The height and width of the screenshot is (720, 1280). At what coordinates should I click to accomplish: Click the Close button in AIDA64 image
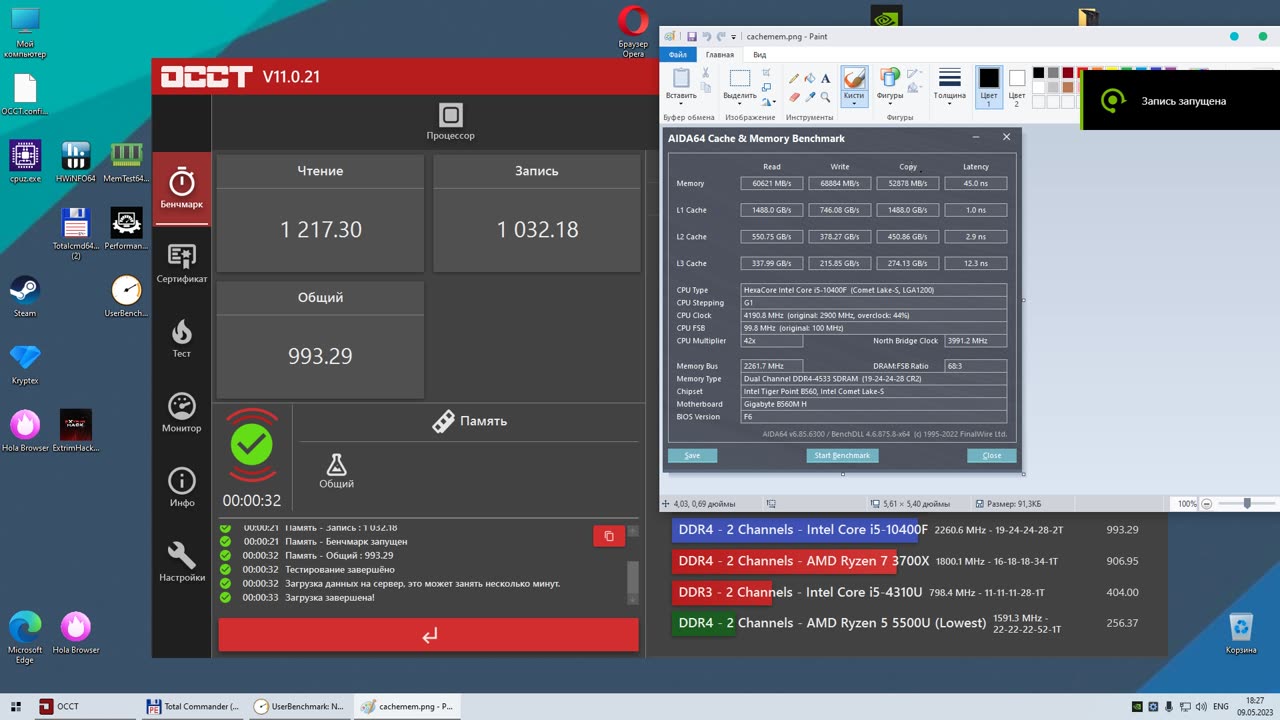(991, 455)
